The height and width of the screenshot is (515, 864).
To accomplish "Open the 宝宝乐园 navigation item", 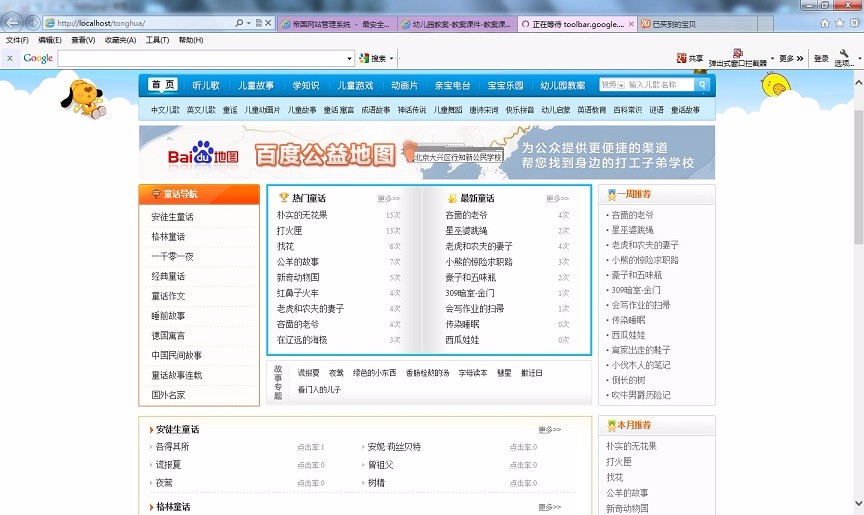I will pyautogui.click(x=505, y=85).
